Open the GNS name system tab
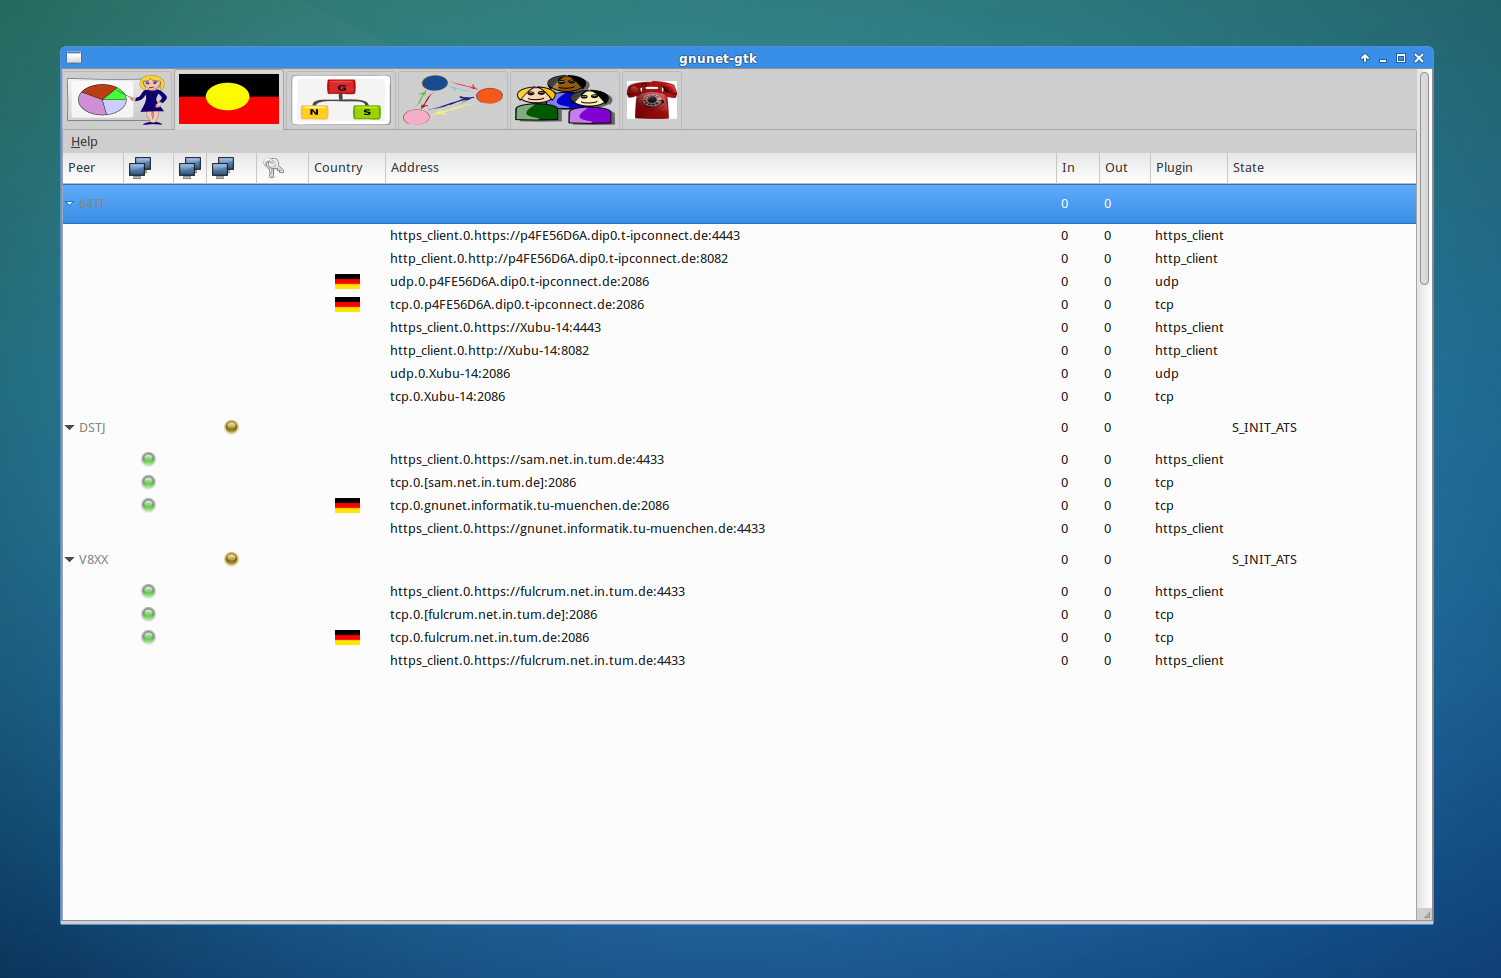Viewport: 1501px width, 978px height. (x=340, y=99)
